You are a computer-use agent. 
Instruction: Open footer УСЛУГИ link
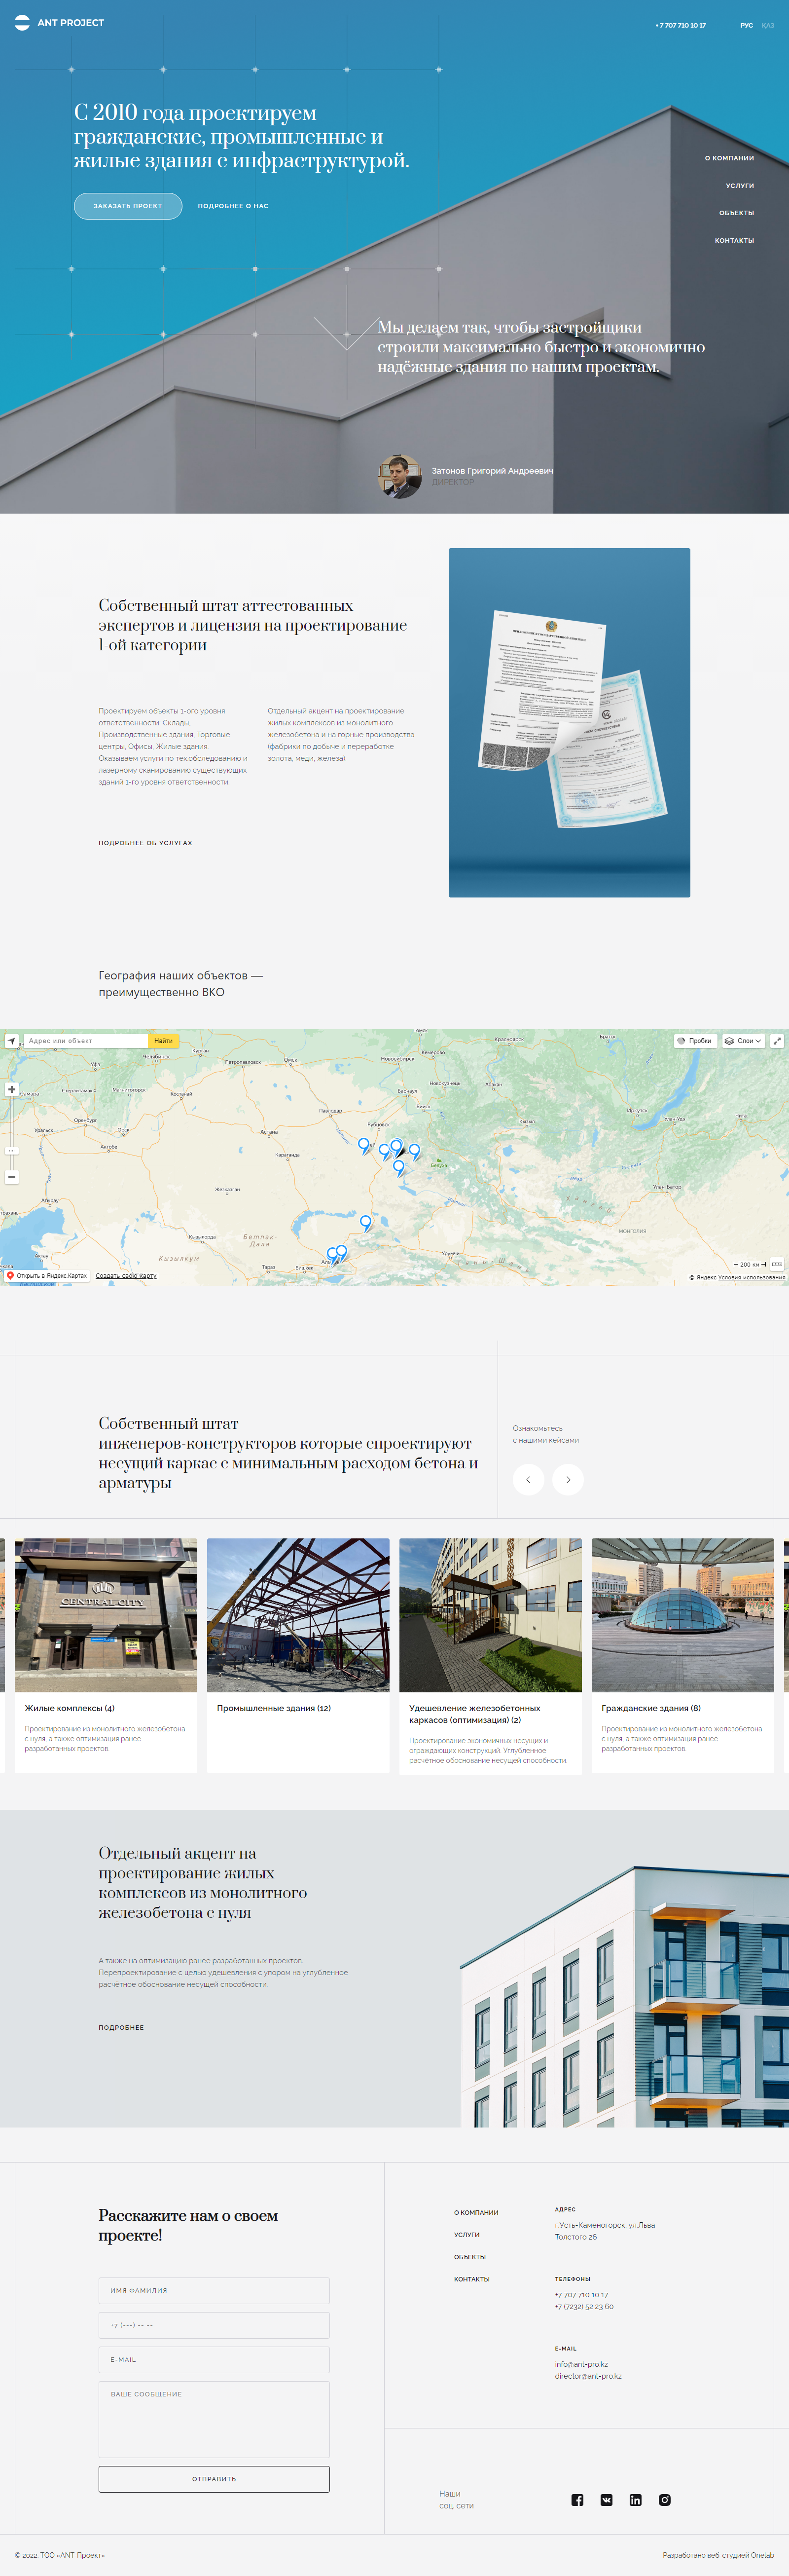point(467,2235)
